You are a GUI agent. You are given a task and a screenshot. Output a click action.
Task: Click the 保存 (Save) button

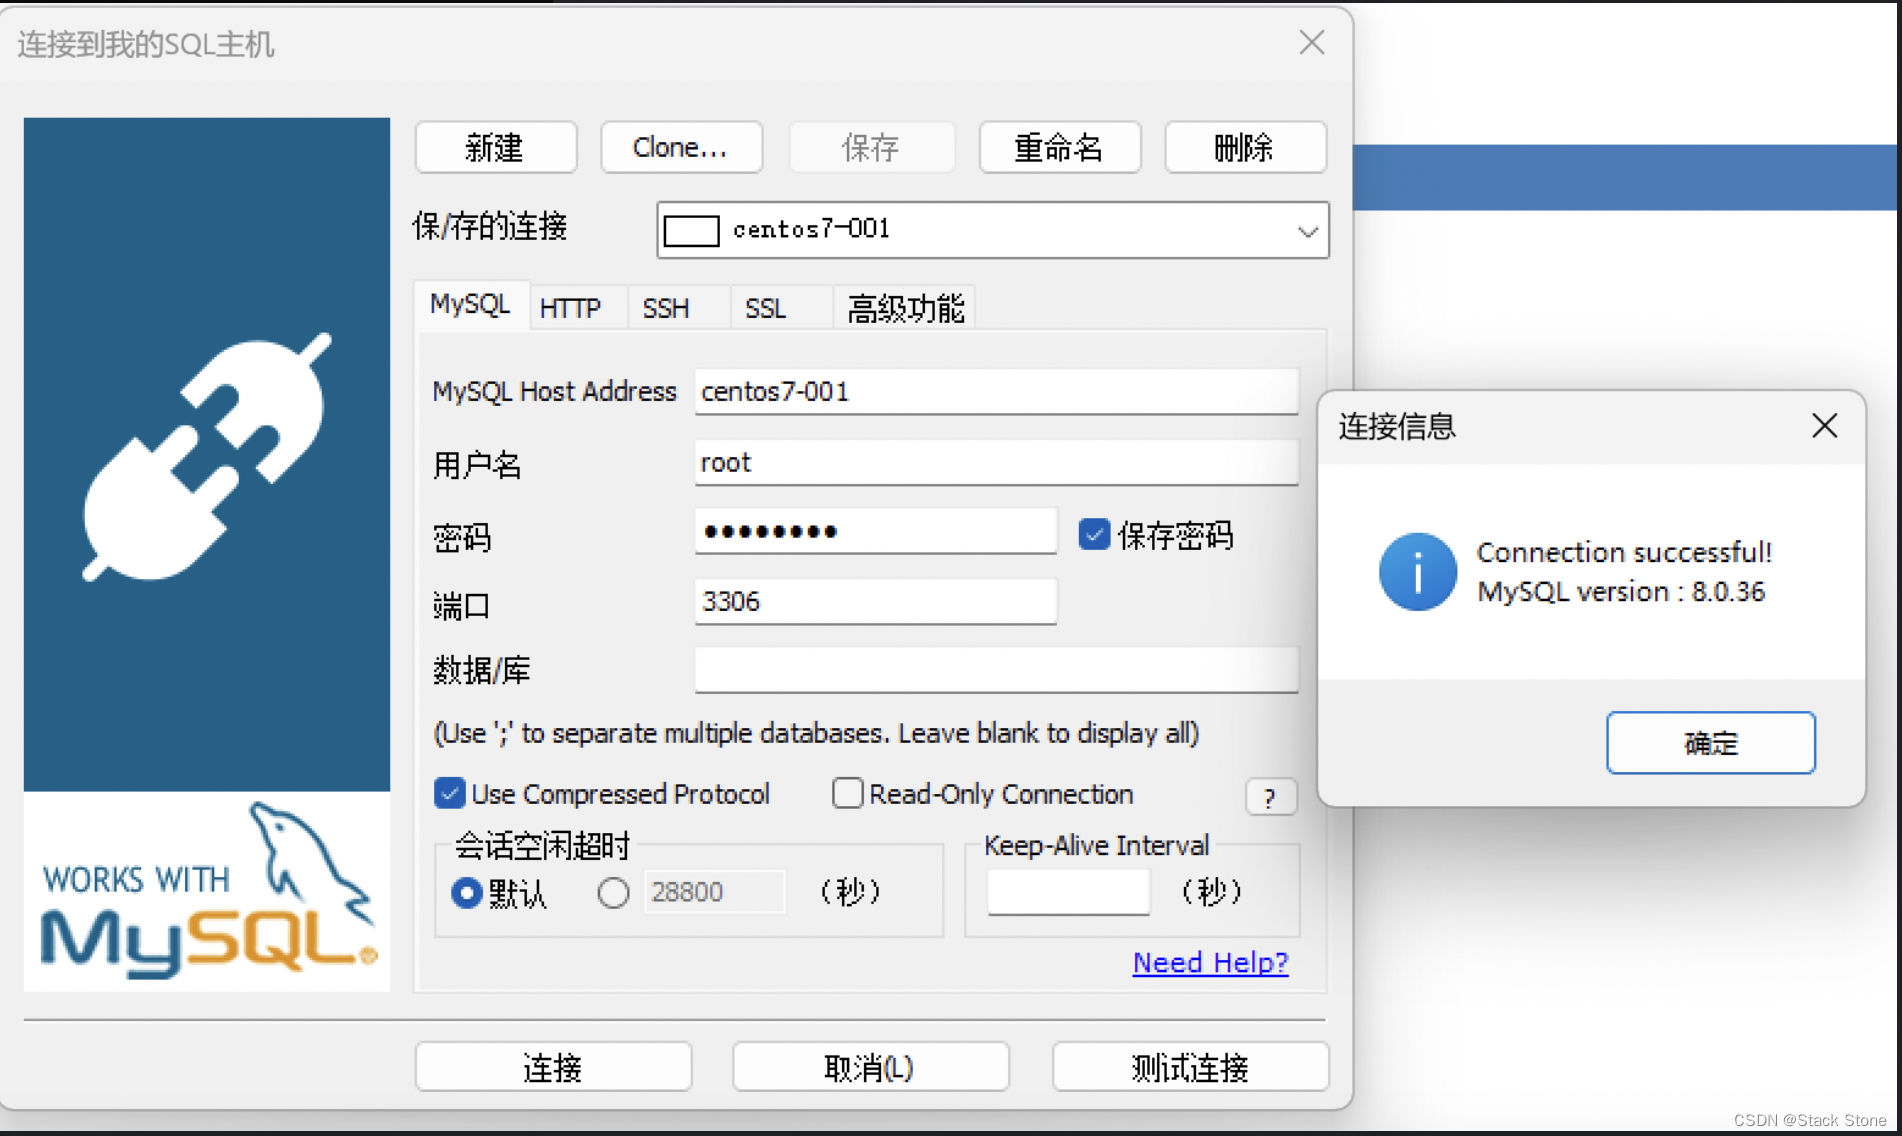click(871, 148)
